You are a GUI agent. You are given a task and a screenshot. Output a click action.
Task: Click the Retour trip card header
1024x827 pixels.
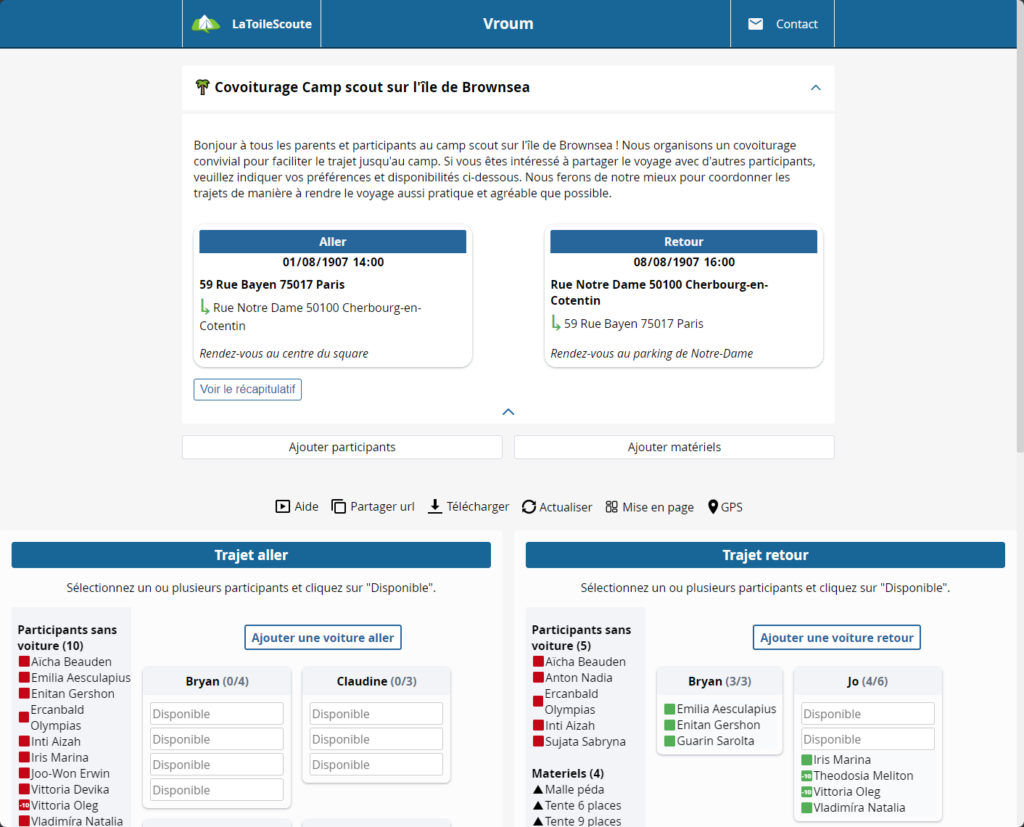click(x=684, y=242)
